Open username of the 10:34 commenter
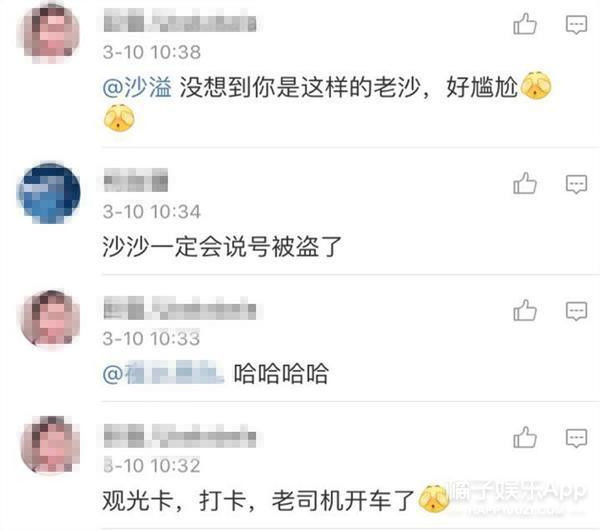Viewport: 600px width, 531px height. pos(136,180)
